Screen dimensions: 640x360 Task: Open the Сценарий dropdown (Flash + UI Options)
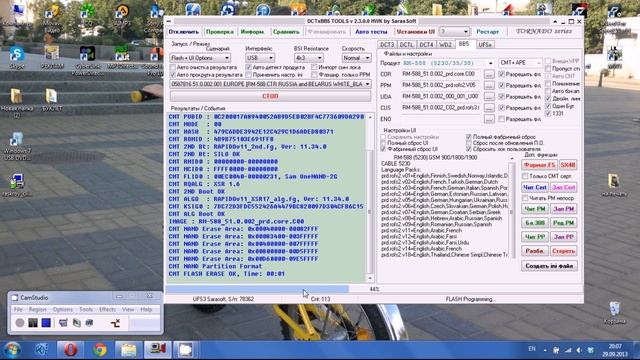point(200,58)
